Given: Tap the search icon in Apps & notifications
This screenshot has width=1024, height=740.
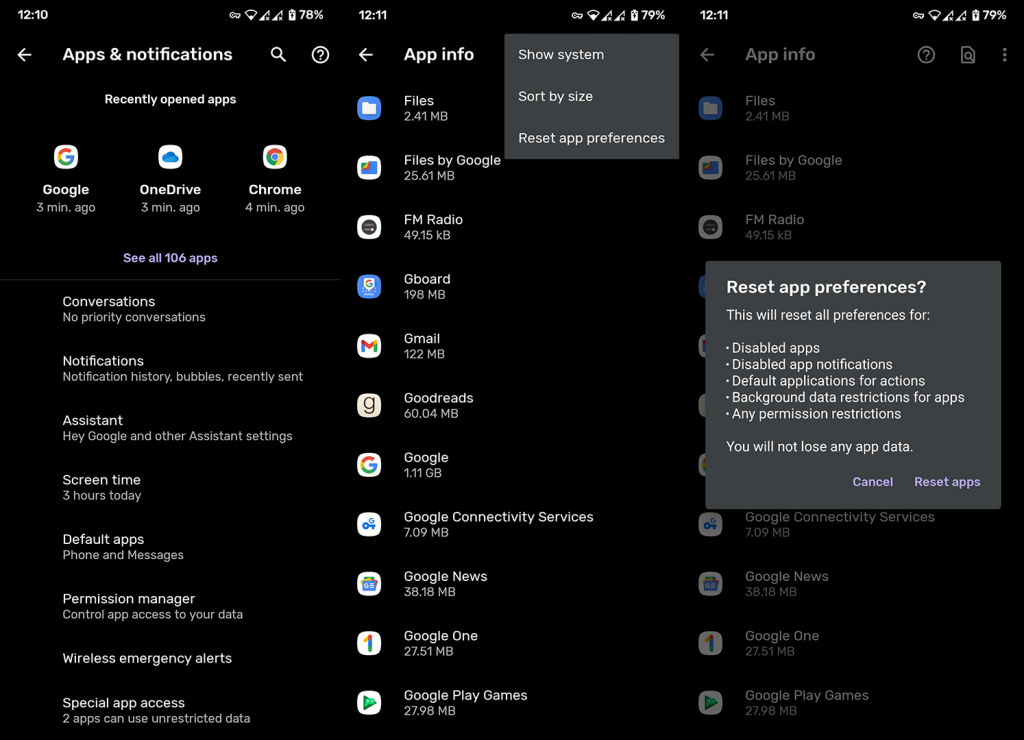Looking at the screenshot, I should 278,55.
